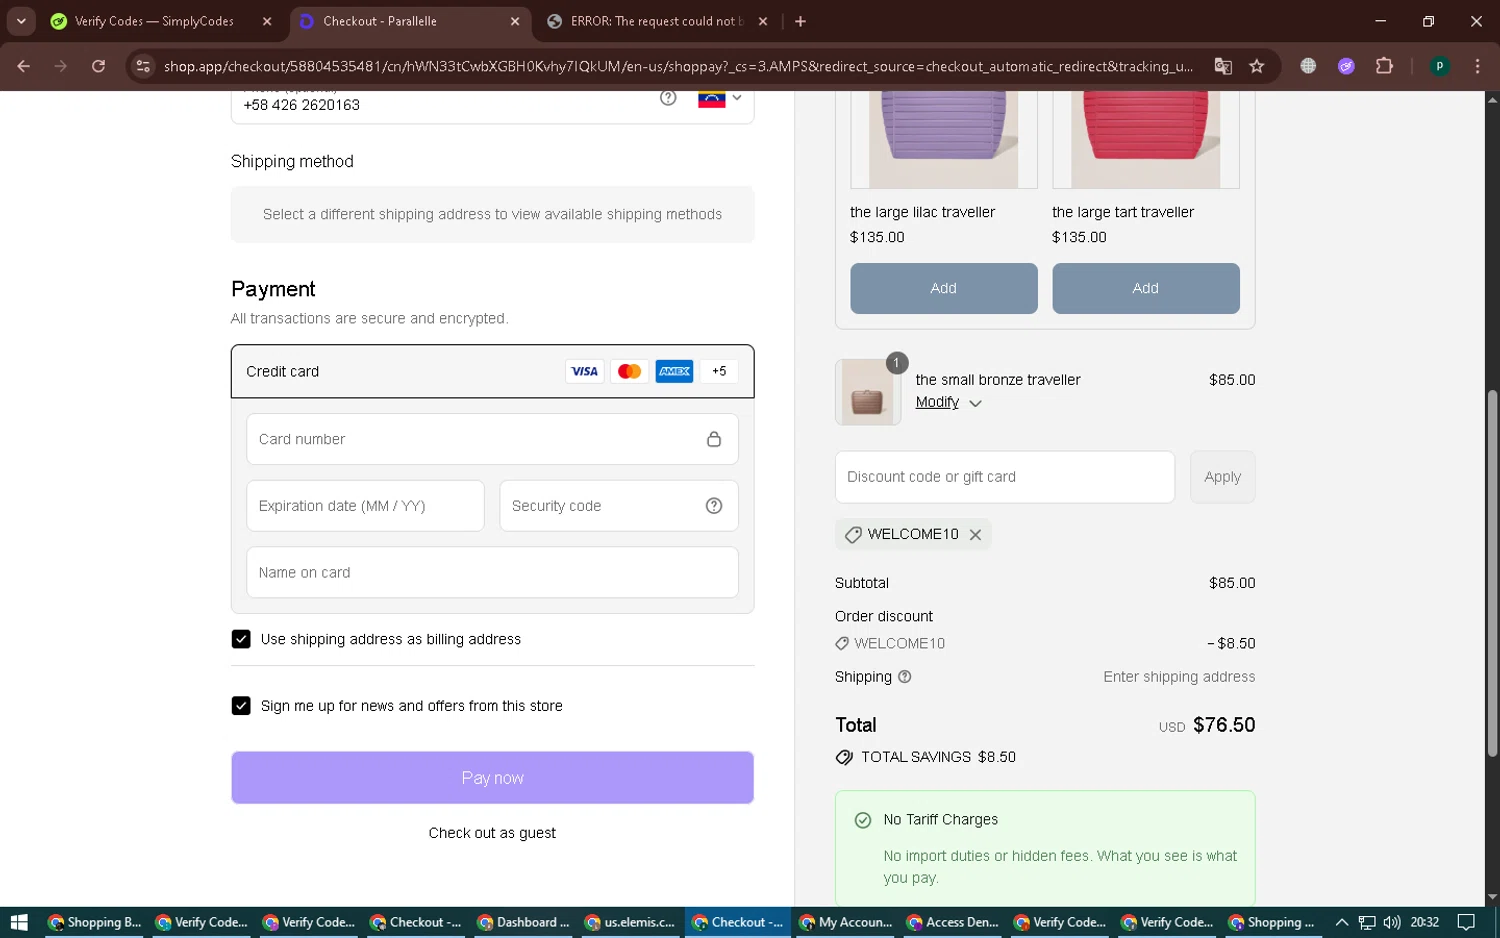The width and height of the screenshot is (1500, 938).
Task: Bookmark this page with the star icon
Action: pyautogui.click(x=1257, y=66)
